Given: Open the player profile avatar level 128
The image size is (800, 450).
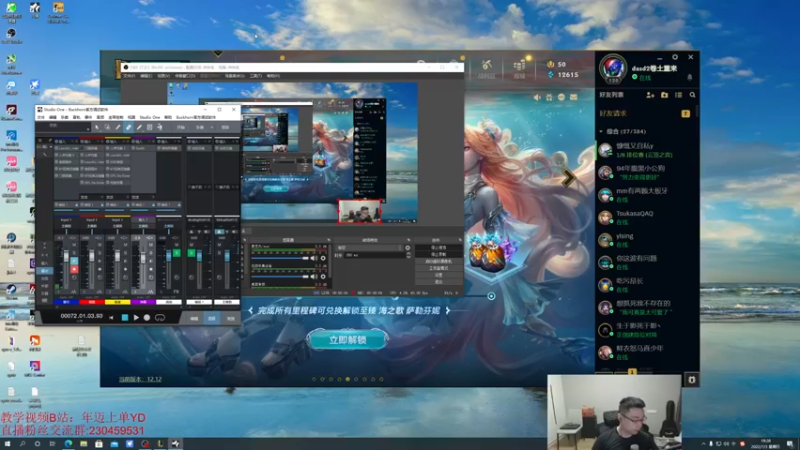Looking at the screenshot, I should [613, 68].
